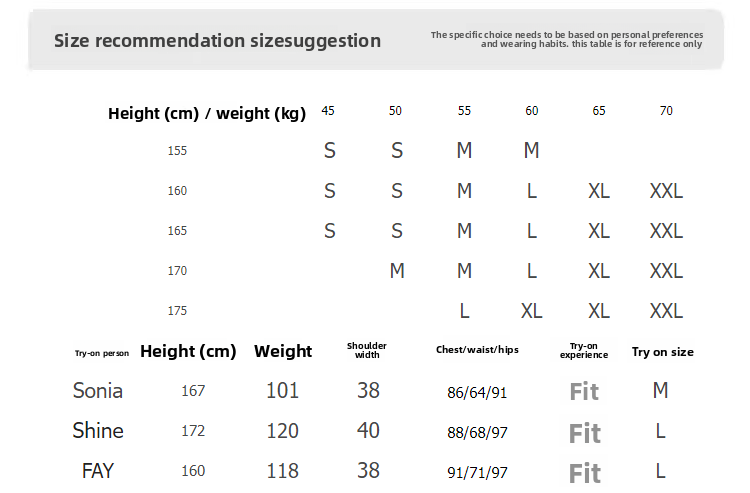Select the try-on person Shine

click(98, 431)
